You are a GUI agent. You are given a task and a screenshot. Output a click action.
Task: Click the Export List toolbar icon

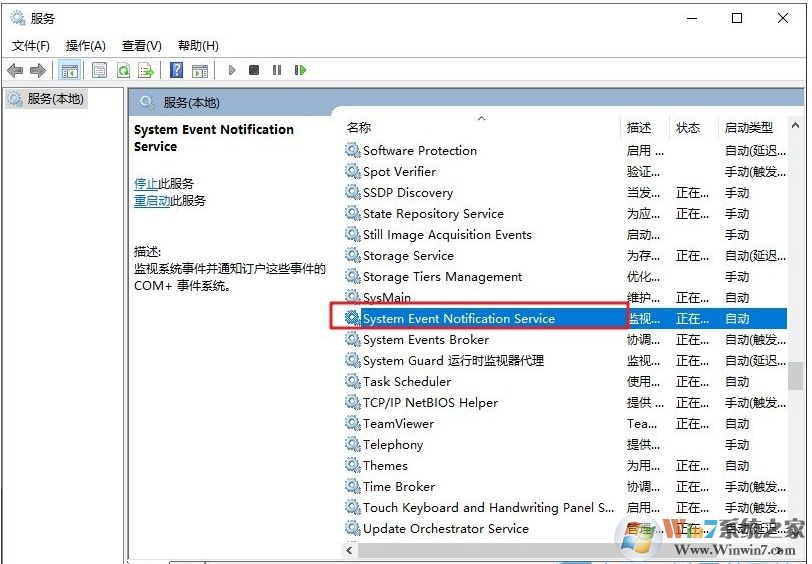[x=146, y=70]
